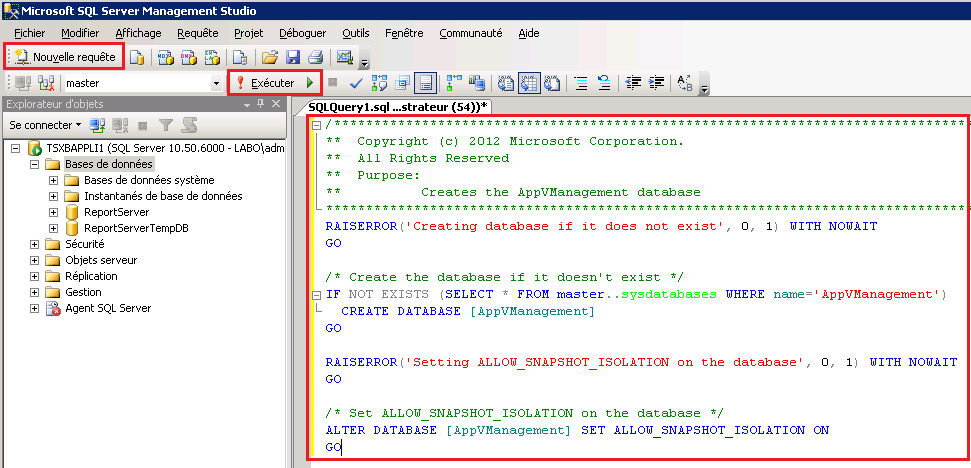Uncomment the selected lines

pyautogui.click(x=604, y=82)
